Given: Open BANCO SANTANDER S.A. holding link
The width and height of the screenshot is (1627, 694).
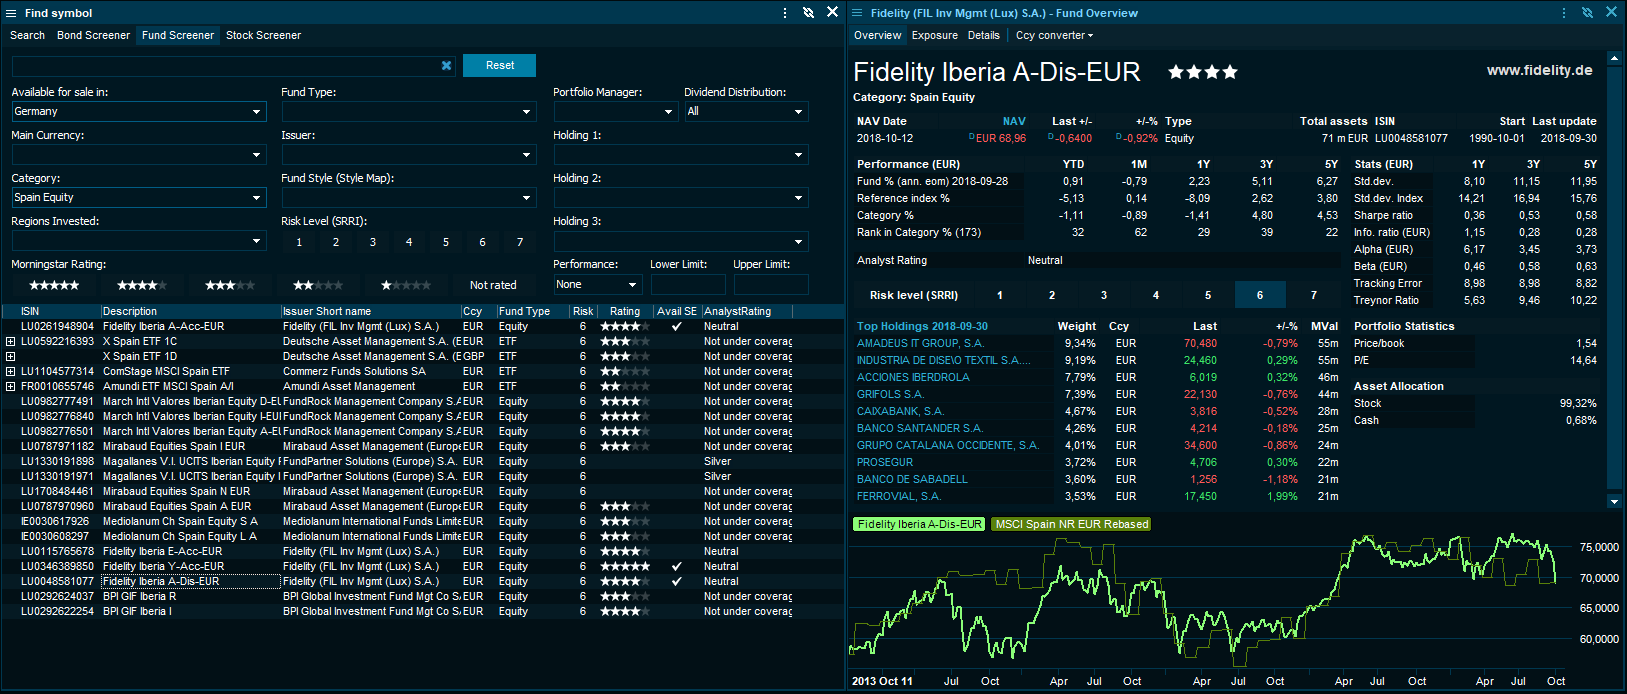Looking at the screenshot, I should pos(920,428).
